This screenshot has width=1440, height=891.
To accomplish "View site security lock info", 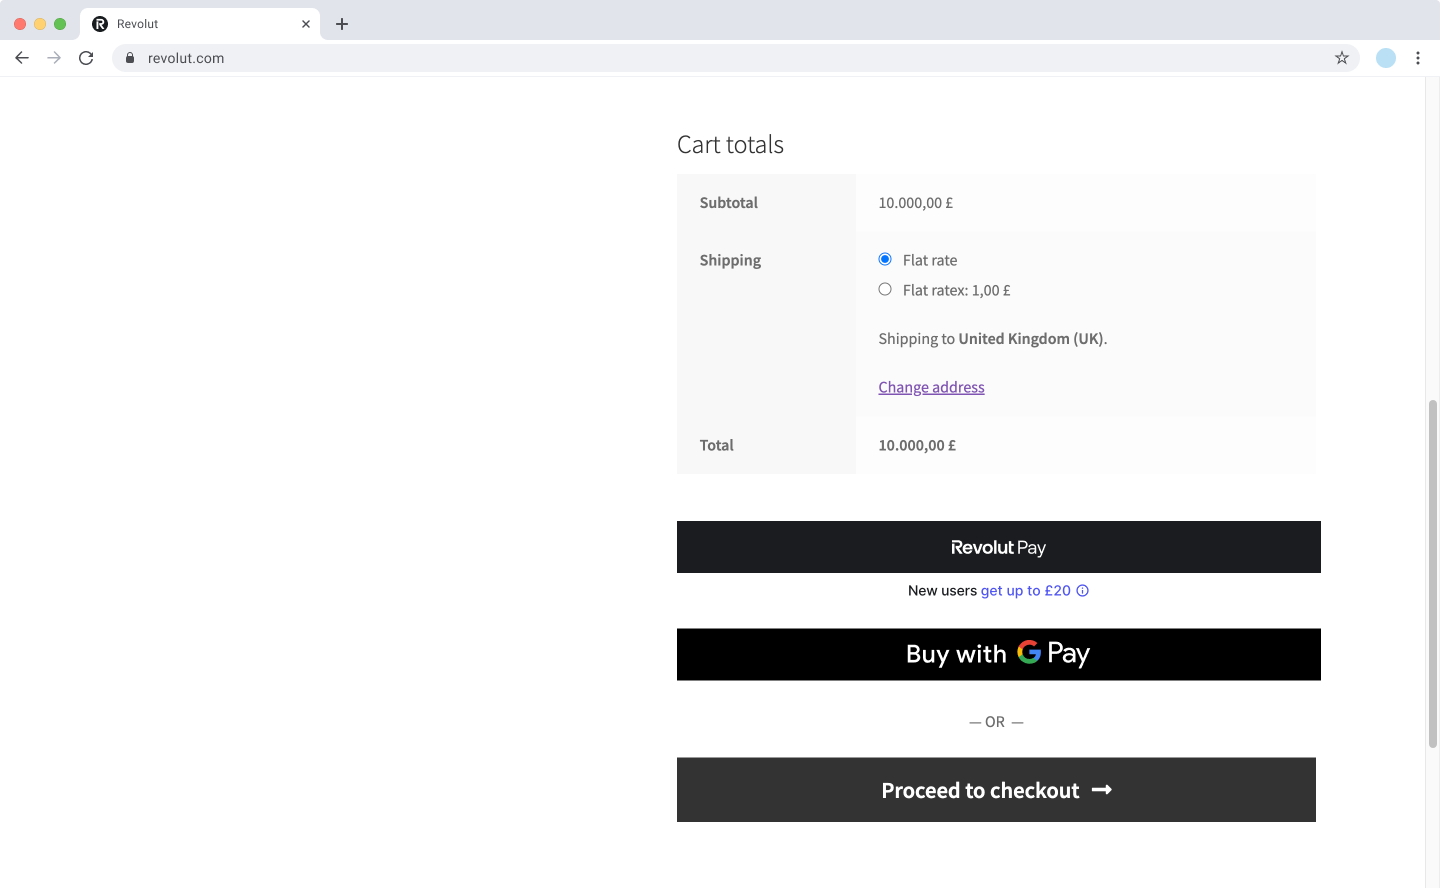I will click(x=130, y=58).
